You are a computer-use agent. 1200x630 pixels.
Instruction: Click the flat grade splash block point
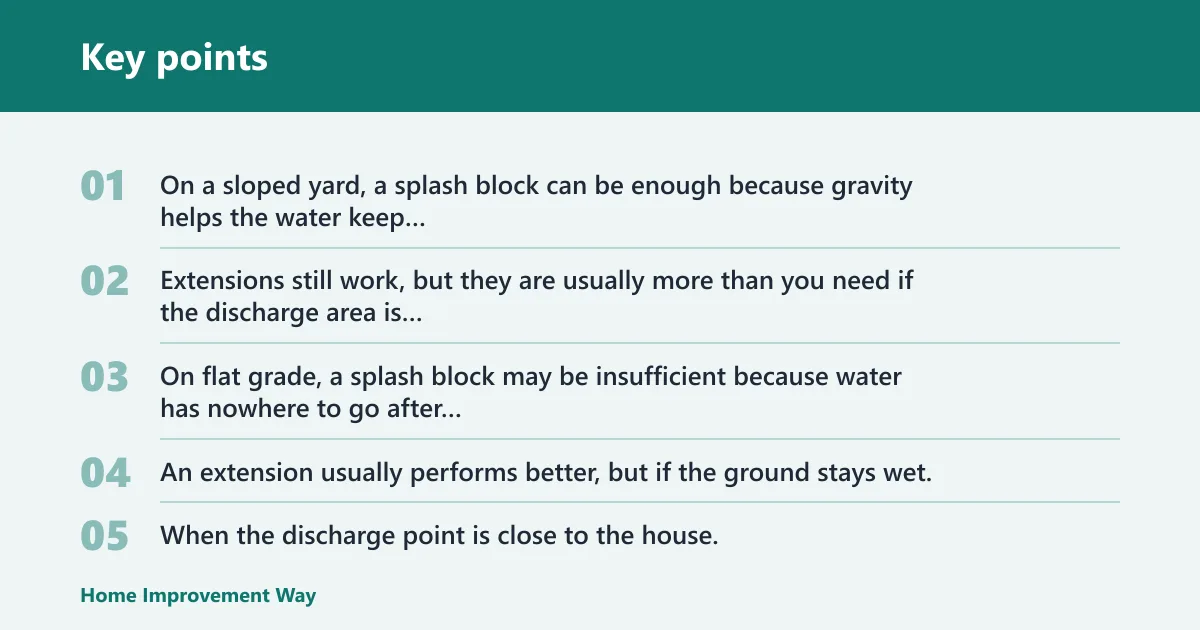(x=531, y=393)
